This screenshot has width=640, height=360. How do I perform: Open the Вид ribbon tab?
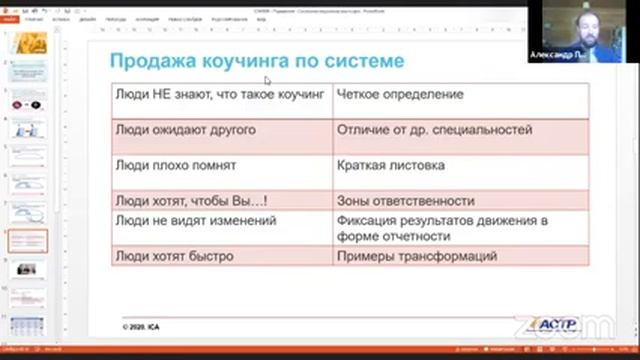coord(261,19)
